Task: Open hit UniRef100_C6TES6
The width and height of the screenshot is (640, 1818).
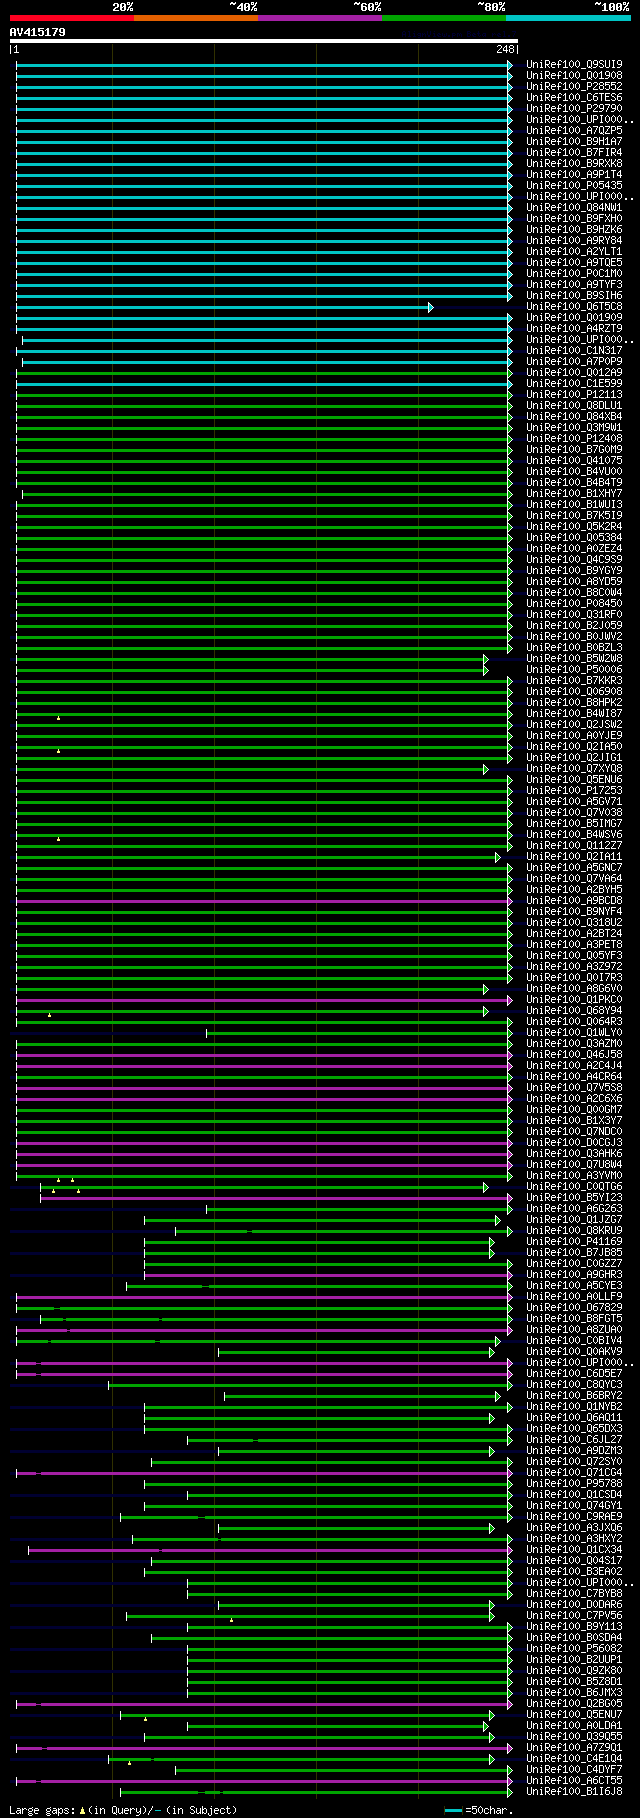Action: click(x=574, y=98)
